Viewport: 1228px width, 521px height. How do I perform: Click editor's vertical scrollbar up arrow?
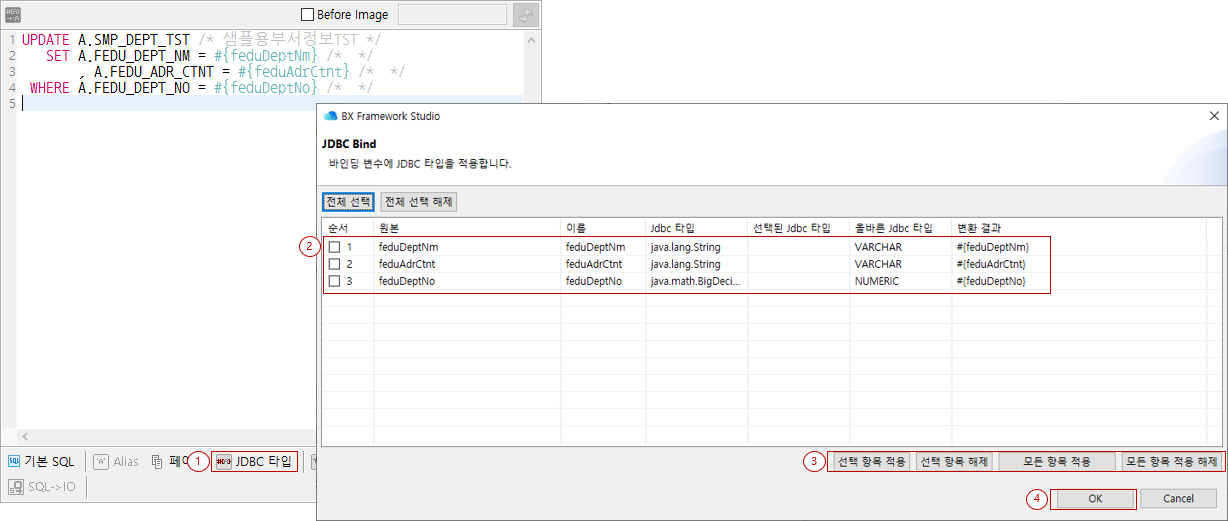pyautogui.click(x=531, y=38)
